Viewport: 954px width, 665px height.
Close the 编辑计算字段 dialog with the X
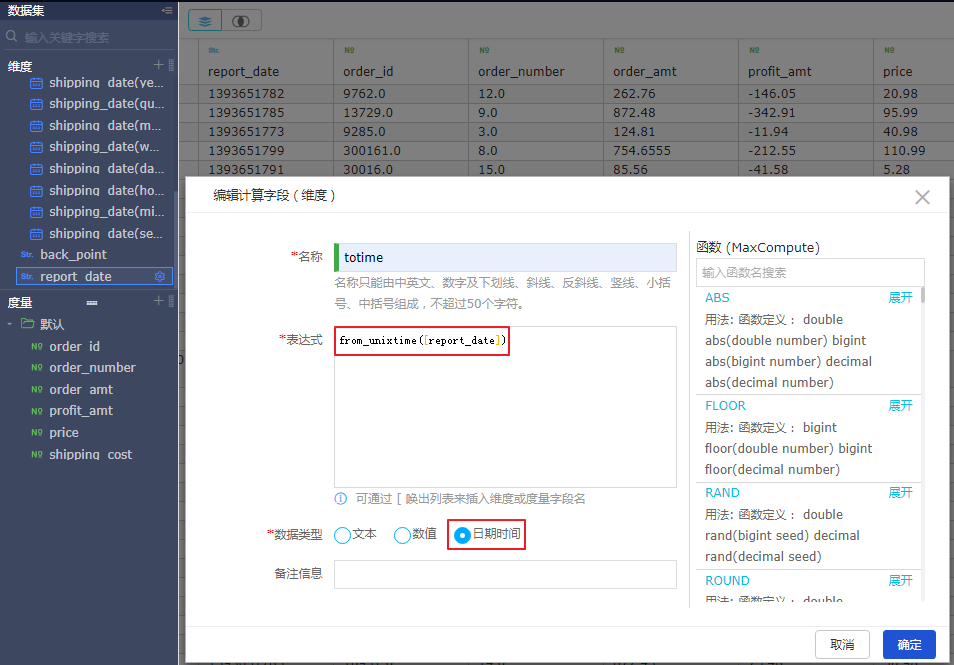[x=922, y=197]
